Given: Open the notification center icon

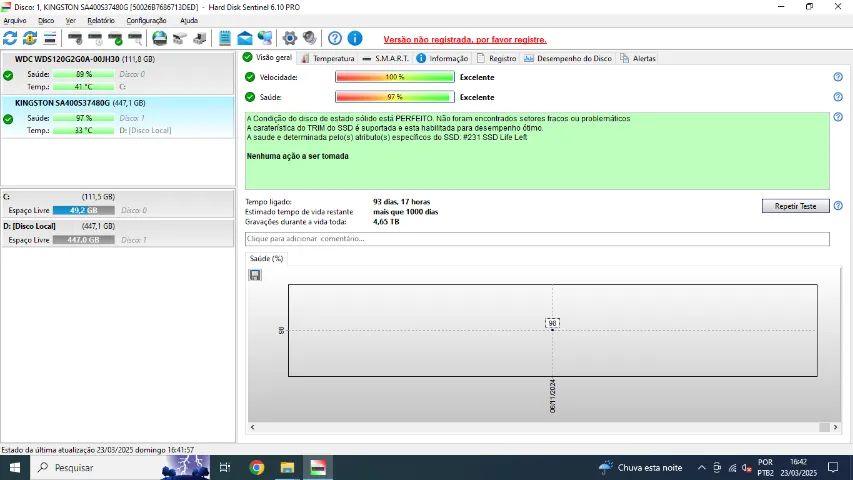Looking at the screenshot, I should click(x=833, y=467).
